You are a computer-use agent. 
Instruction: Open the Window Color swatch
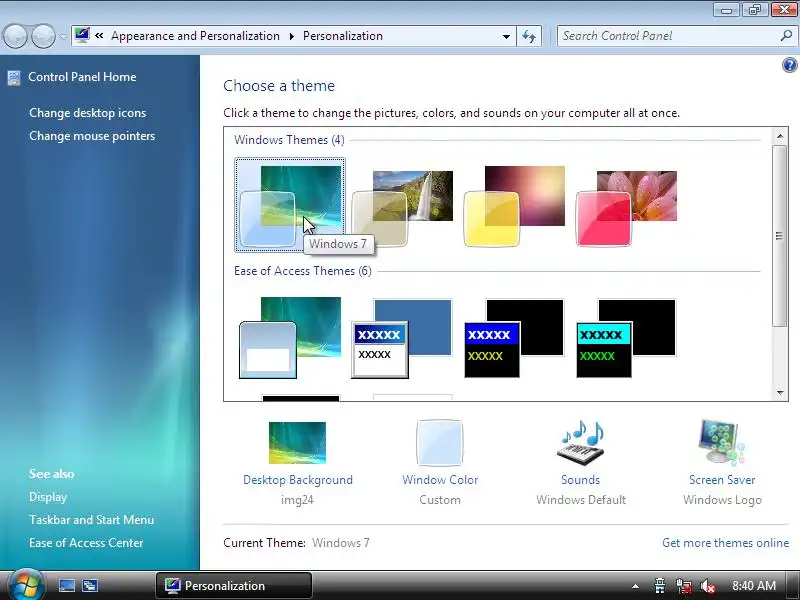[440, 442]
